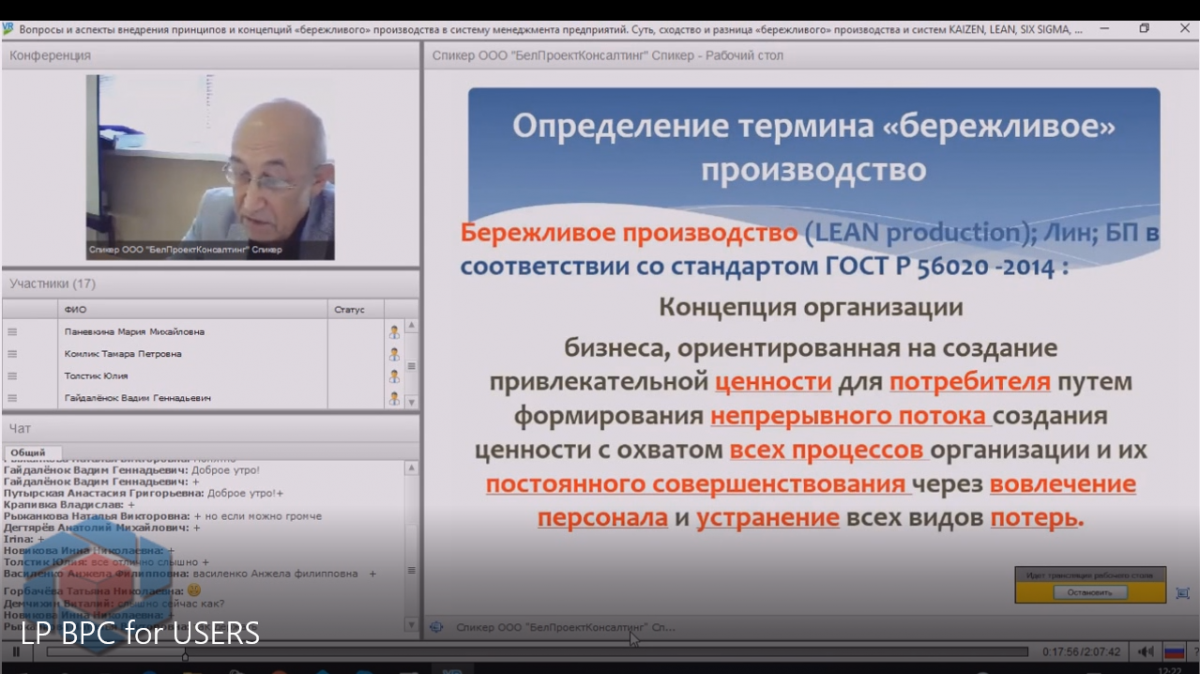Click the Статус column header
Image resolution: width=1200 pixels, height=674 pixels.
click(355, 310)
